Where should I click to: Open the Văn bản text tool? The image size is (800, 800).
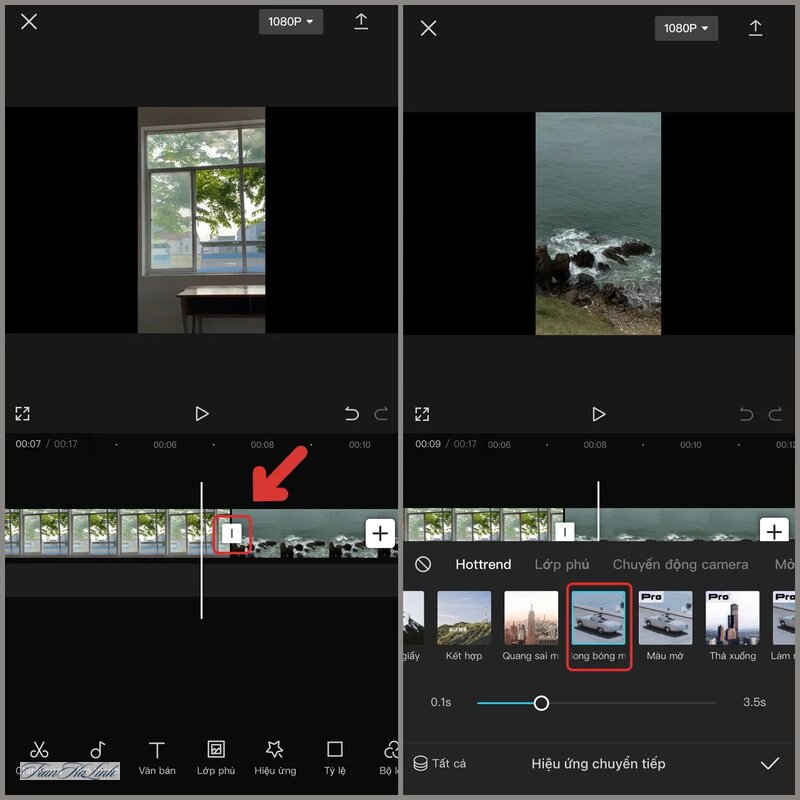(157, 759)
